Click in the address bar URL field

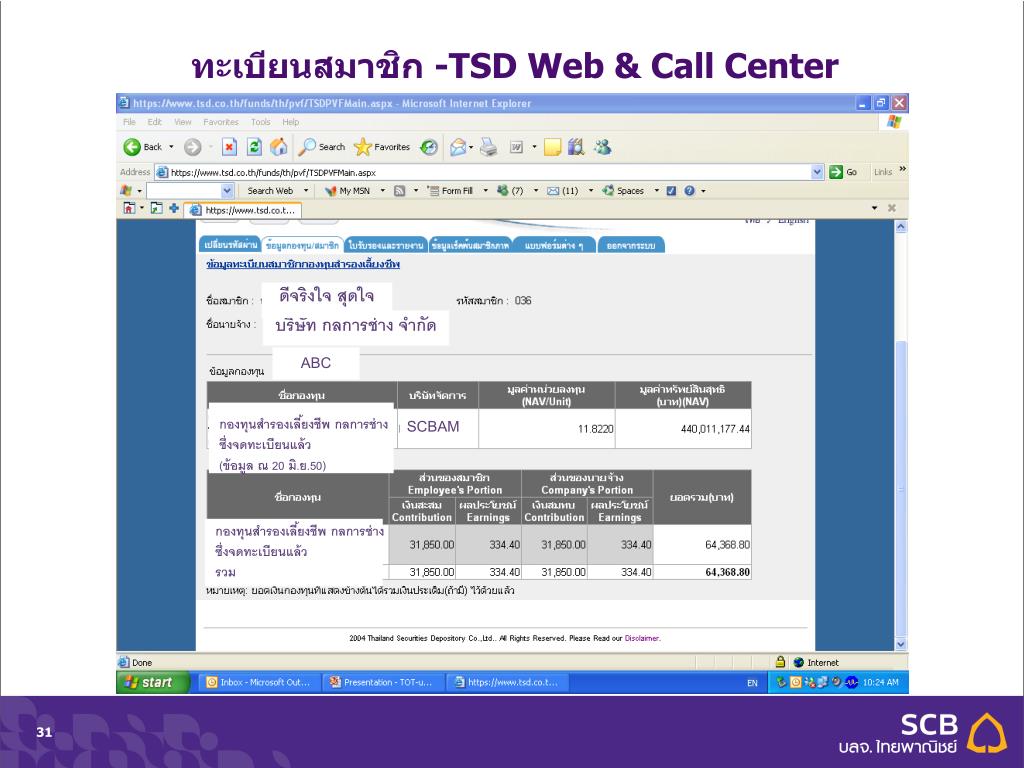[488, 172]
